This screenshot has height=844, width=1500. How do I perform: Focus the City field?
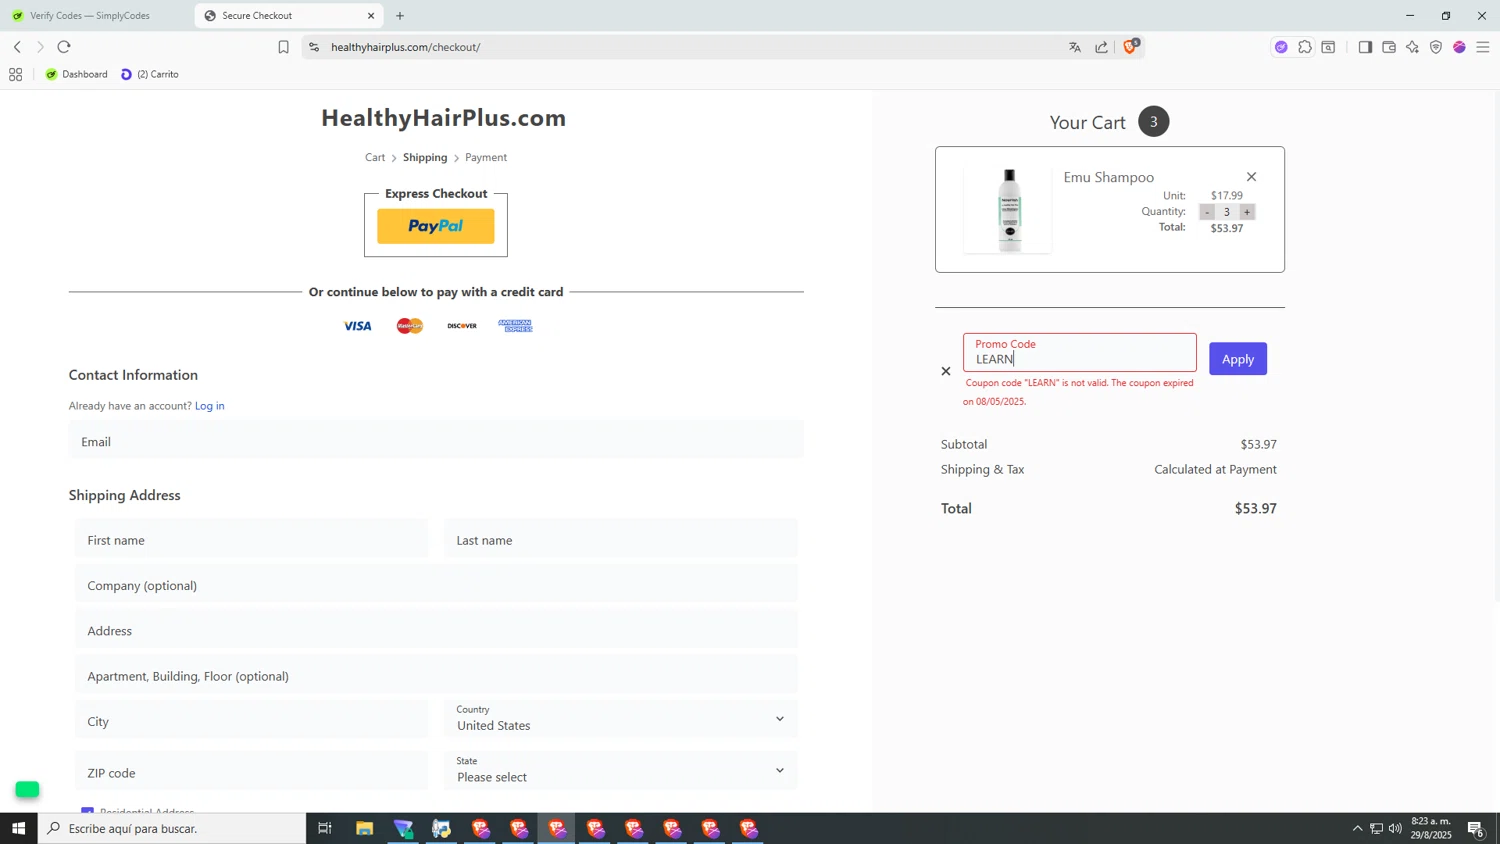251,721
